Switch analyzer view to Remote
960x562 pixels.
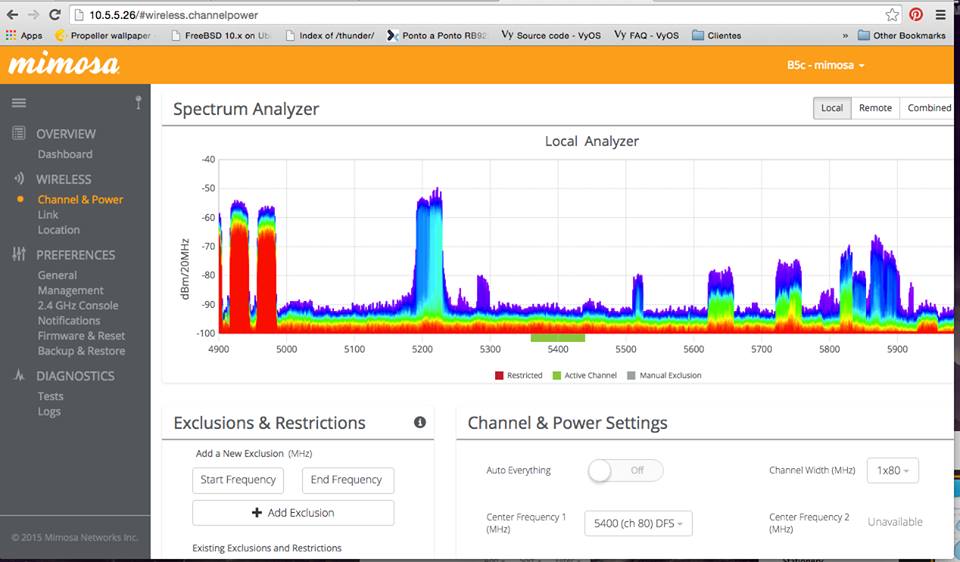[875, 108]
